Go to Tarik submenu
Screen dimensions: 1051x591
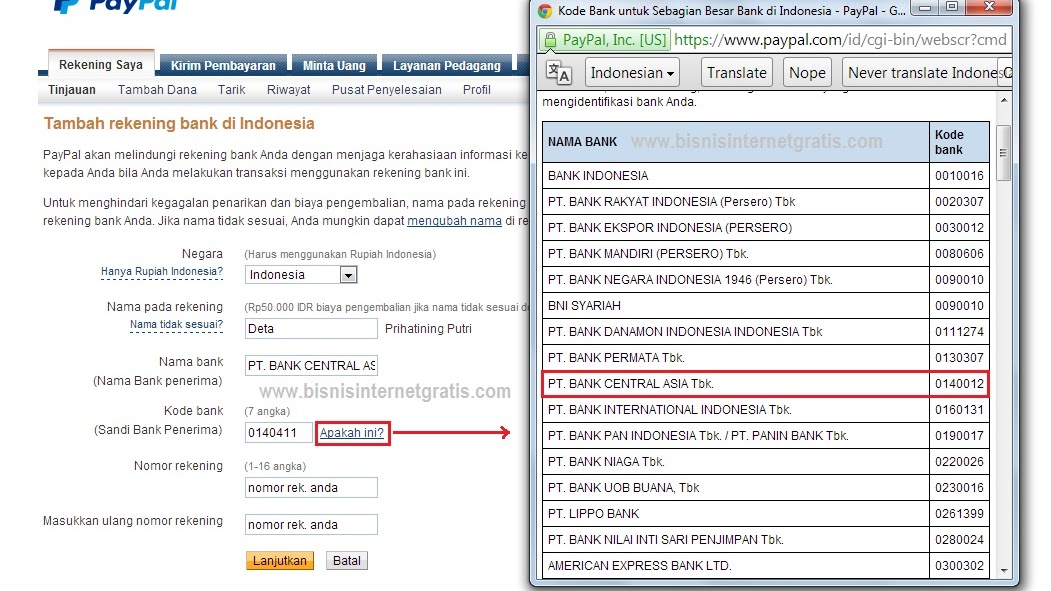(231, 90)
